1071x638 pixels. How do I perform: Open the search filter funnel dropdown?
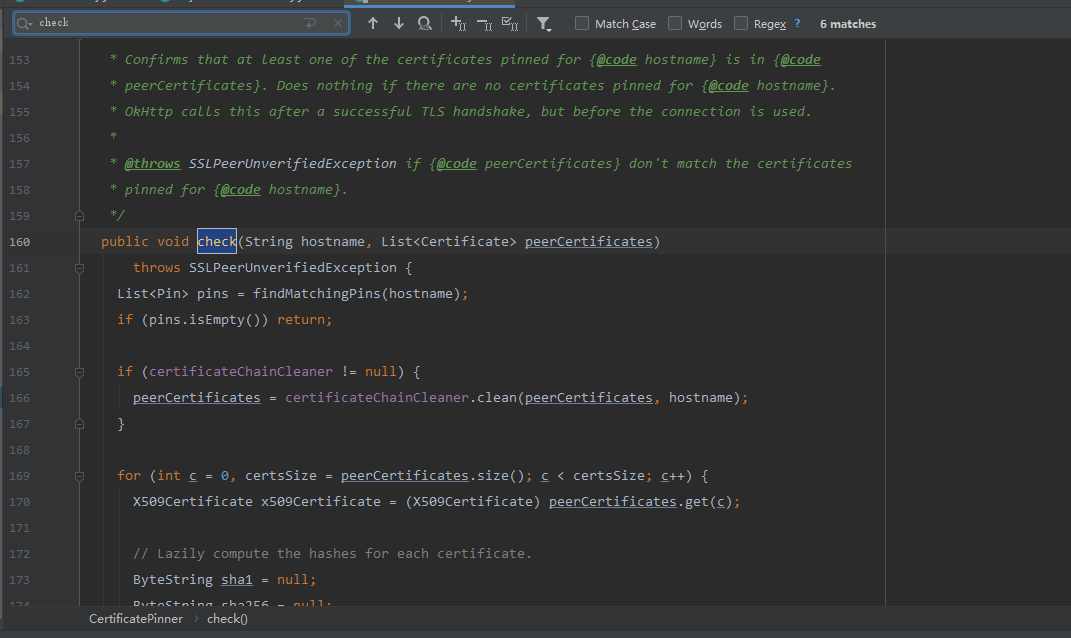[x=544, y=24]
